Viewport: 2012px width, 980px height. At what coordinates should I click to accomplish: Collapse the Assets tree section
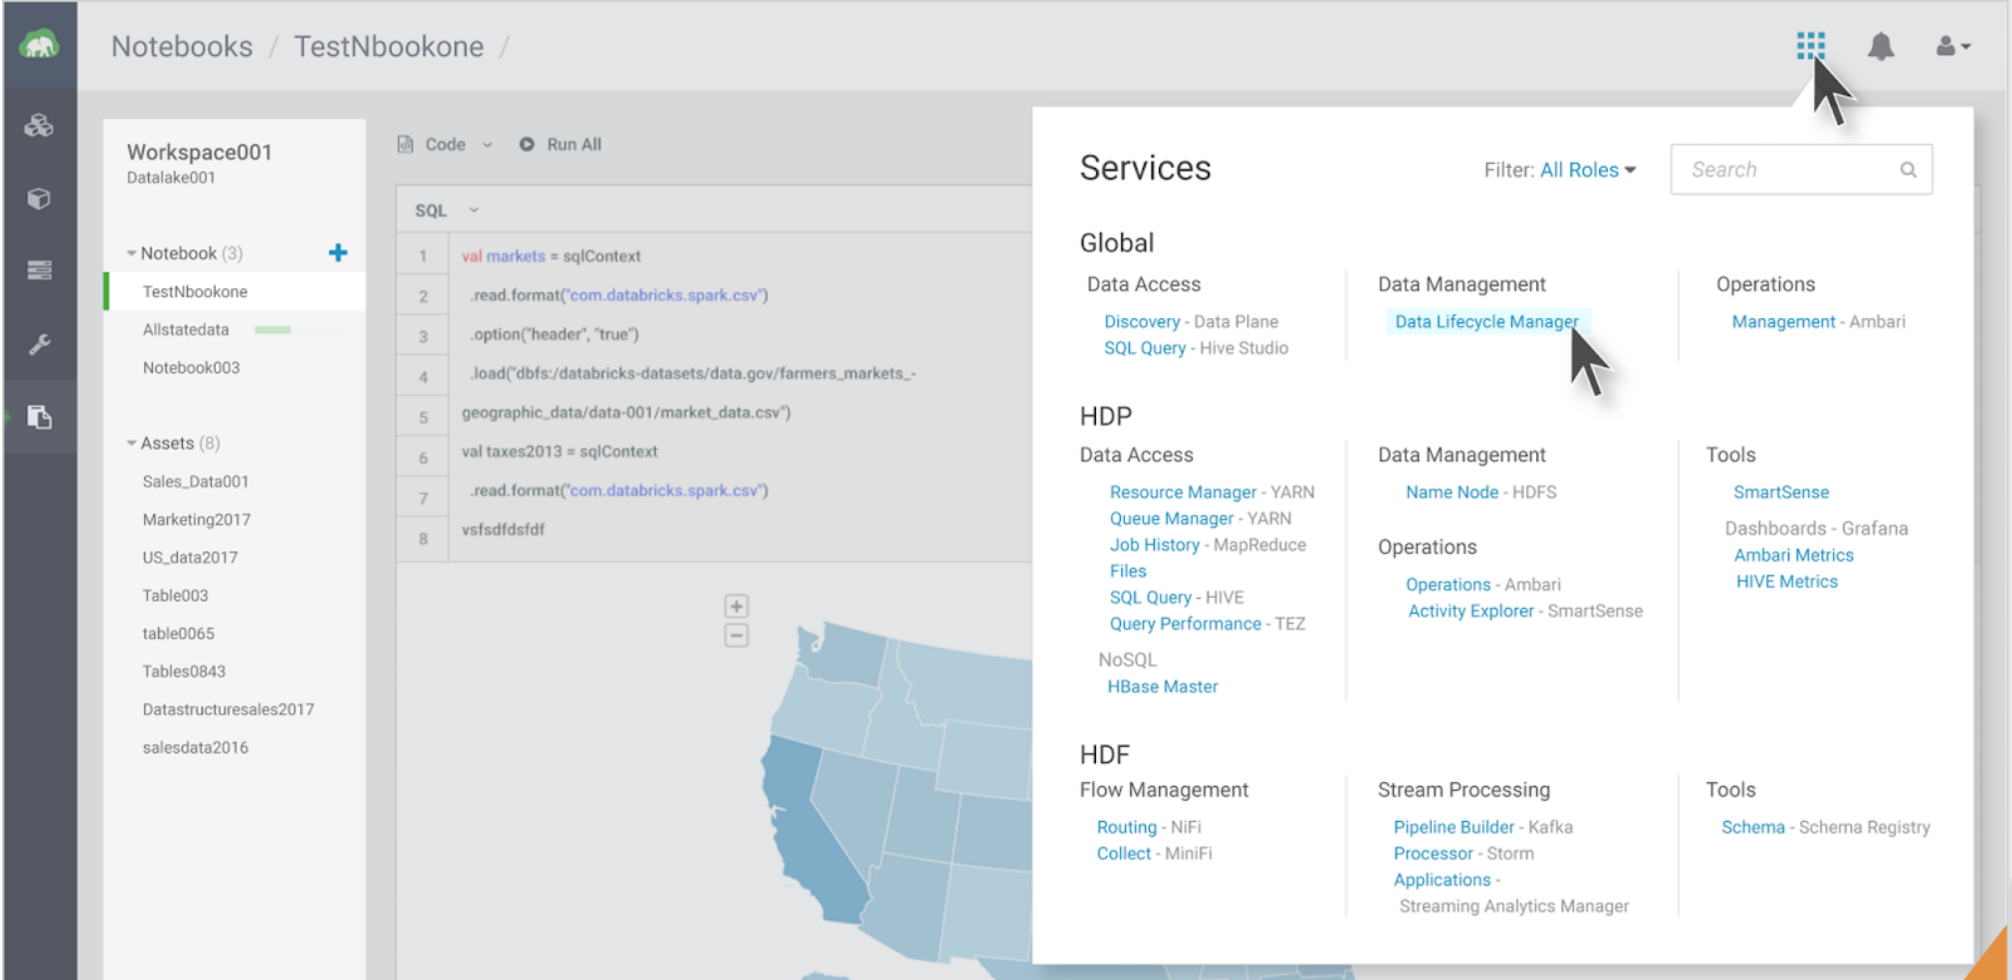(x=131, y=443)
